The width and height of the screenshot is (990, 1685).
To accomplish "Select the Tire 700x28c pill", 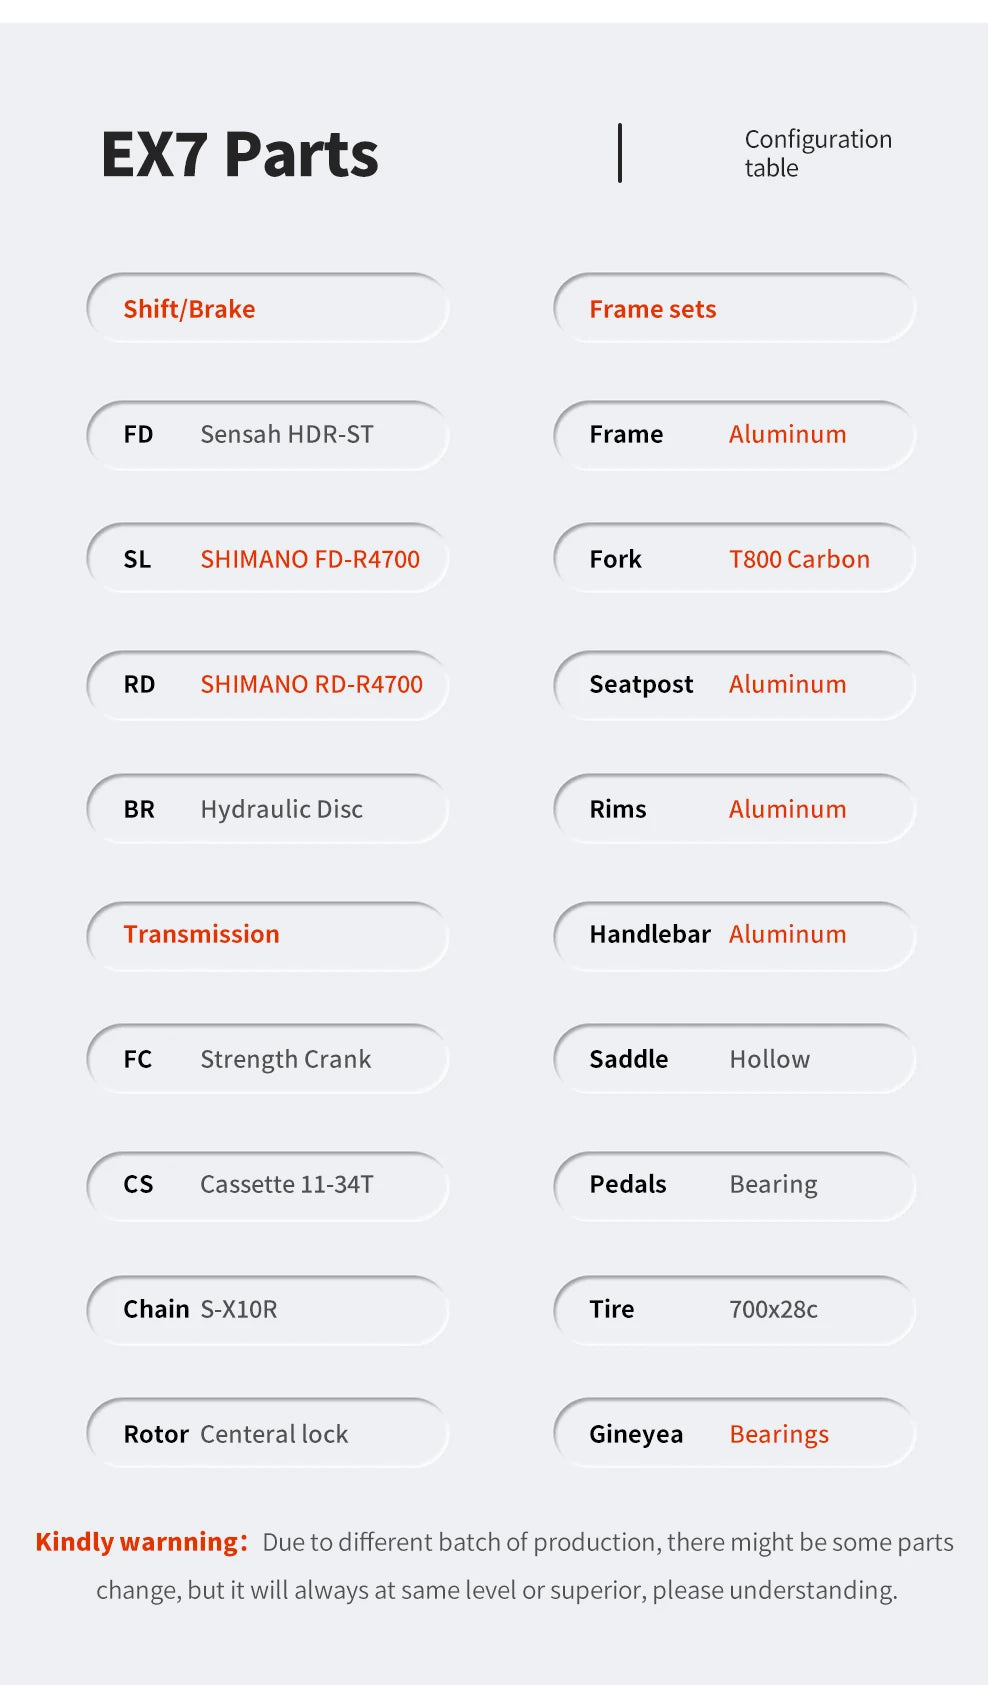I will tap(734, 1309).
